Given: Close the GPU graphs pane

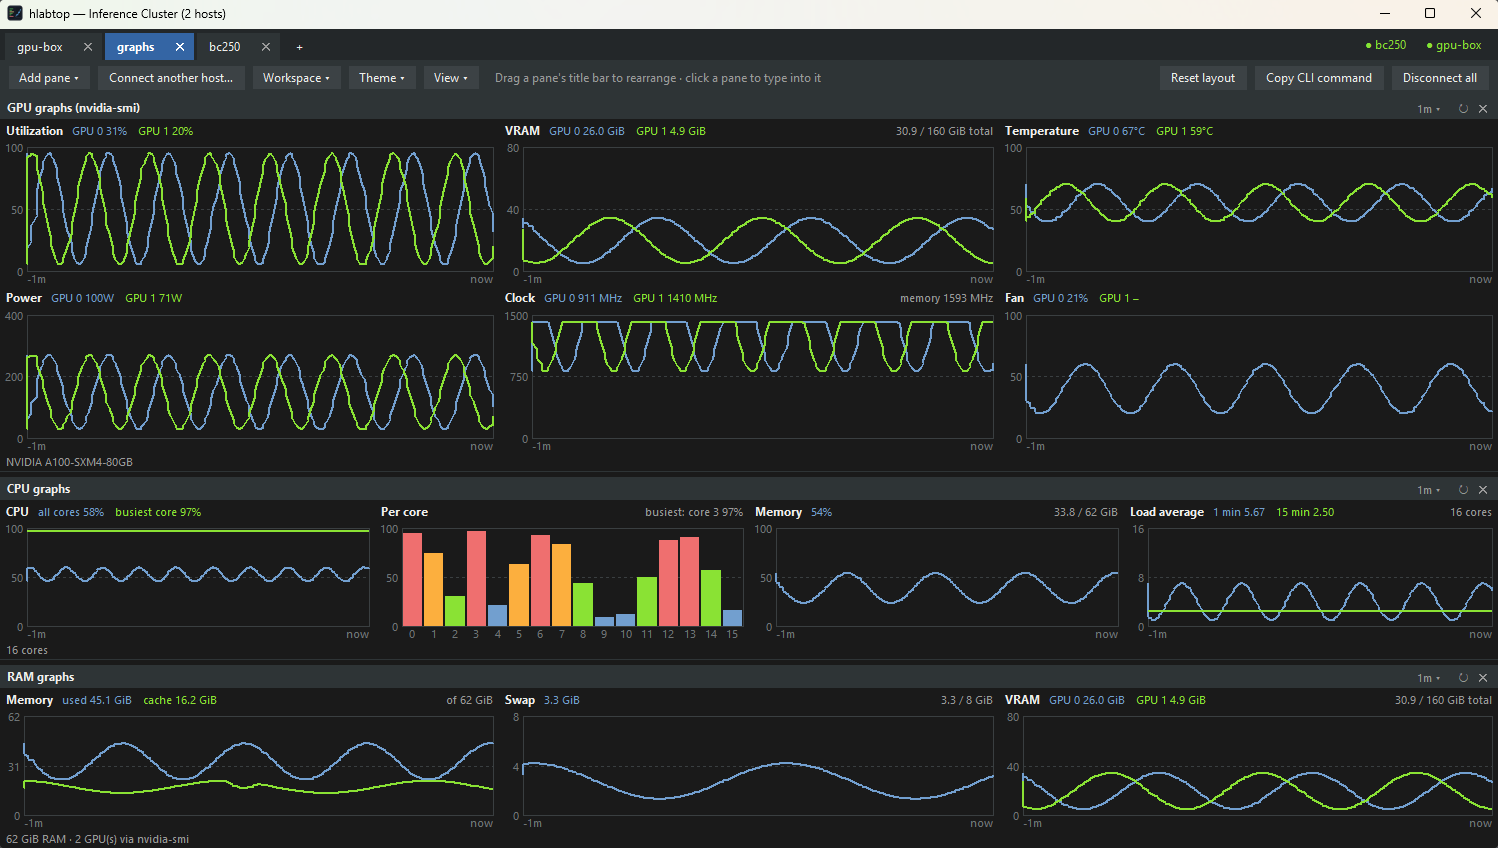Looking at the screenshot, I should [x=1483, y=109].
